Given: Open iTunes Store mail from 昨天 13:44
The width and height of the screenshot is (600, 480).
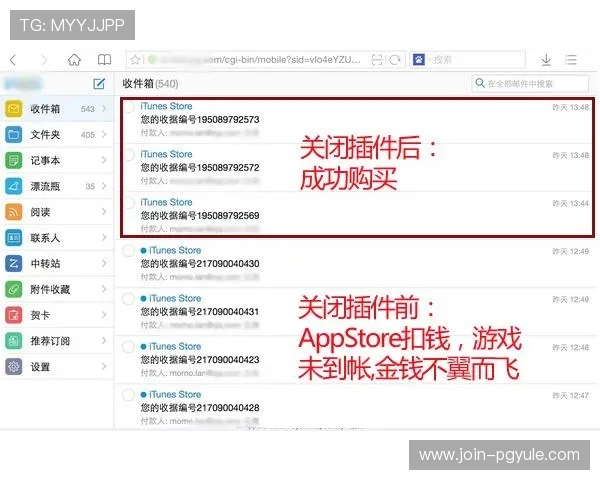Looking at the screenshot, I should click(x=357, y=214).
